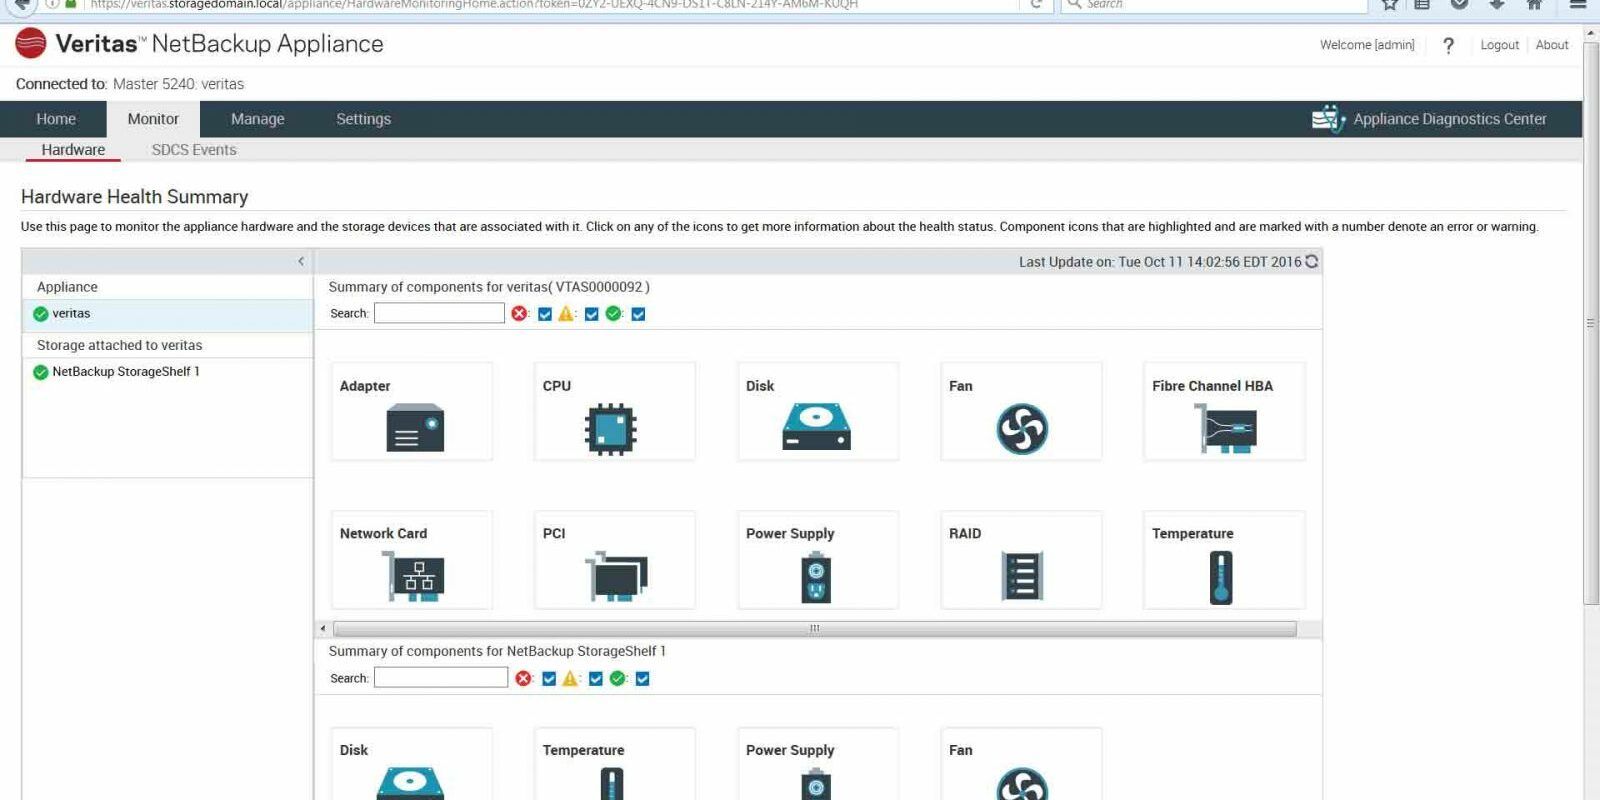Click the browser back arrow button
This screenshot has width=1600, height=800.
click(22, 4)
